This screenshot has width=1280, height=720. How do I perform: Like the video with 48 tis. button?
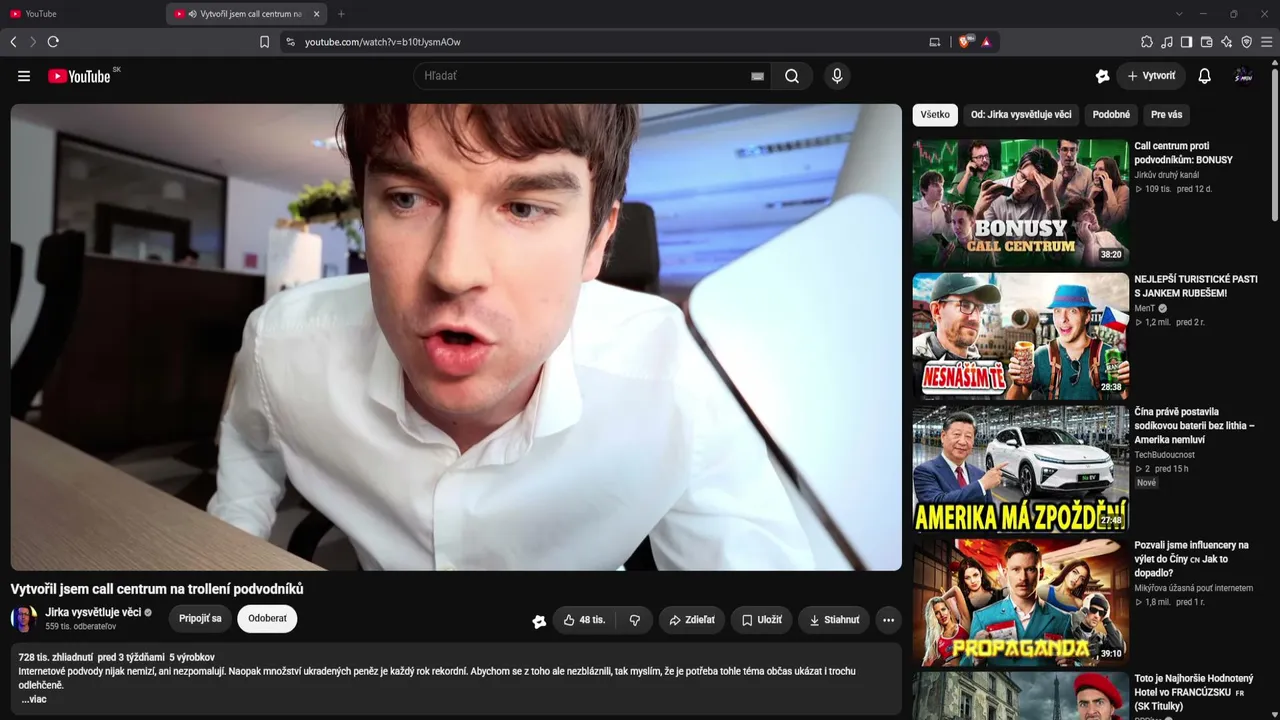coord(584,620)
